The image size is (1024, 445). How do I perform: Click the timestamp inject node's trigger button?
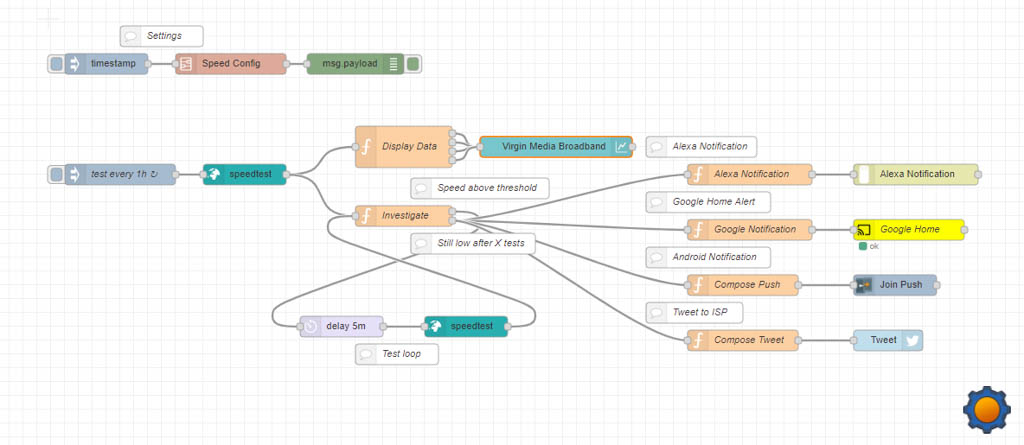[57, 64]
